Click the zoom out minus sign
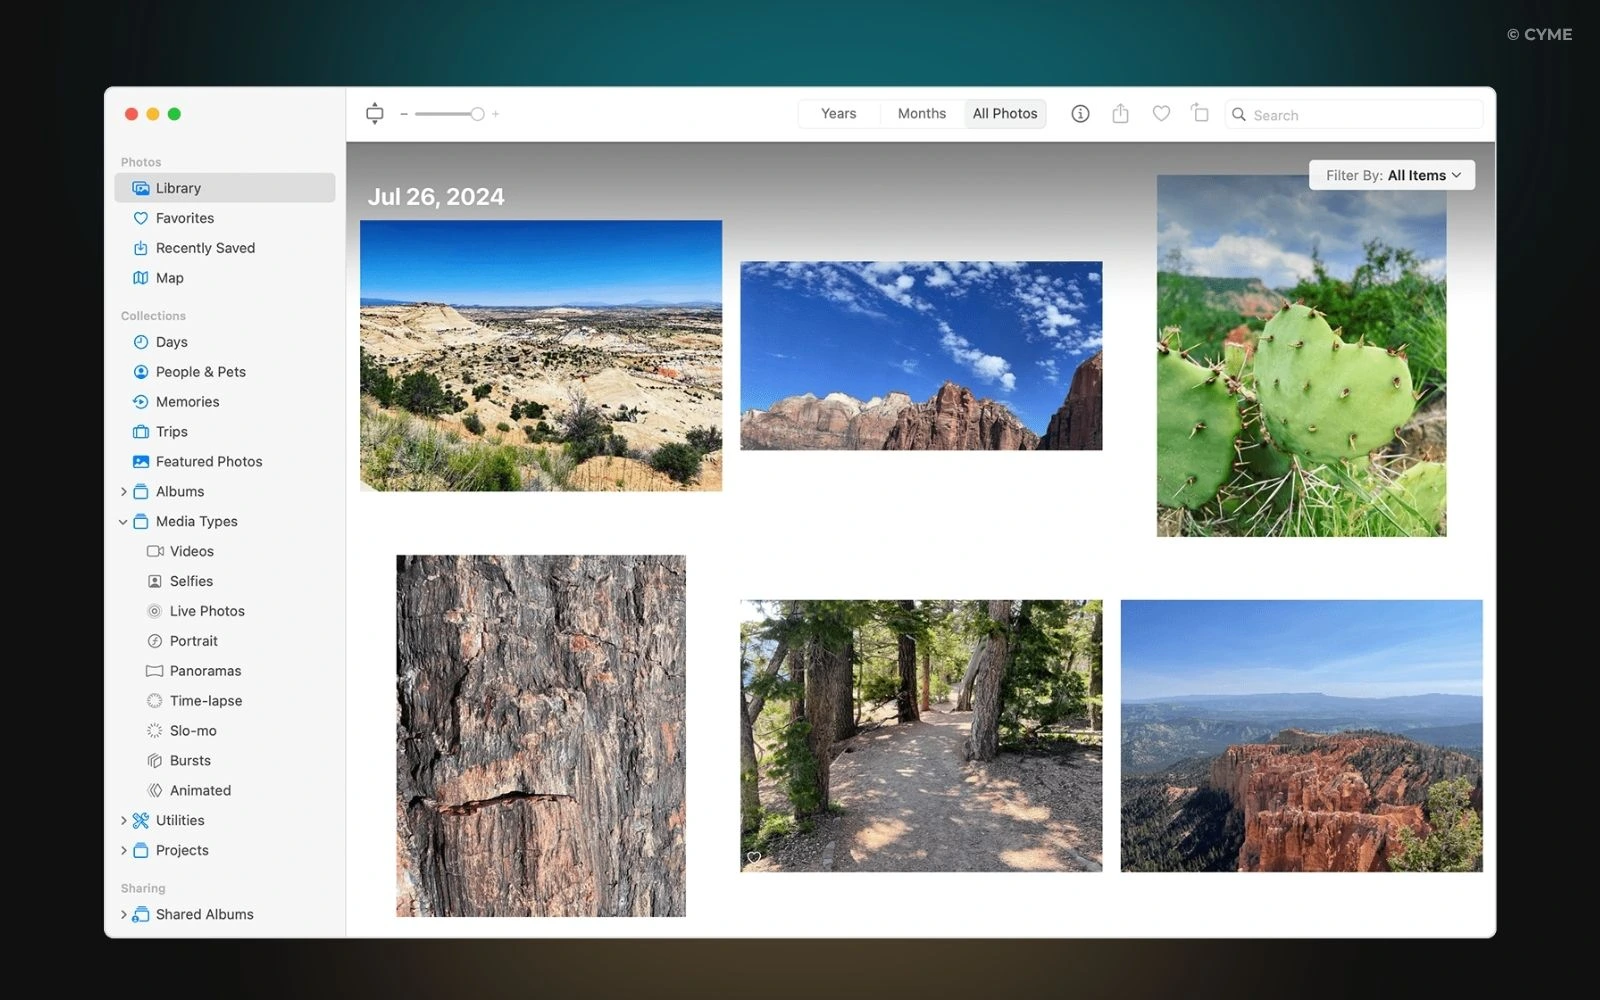This screenshot has height=1000, width=1600. 404,114
